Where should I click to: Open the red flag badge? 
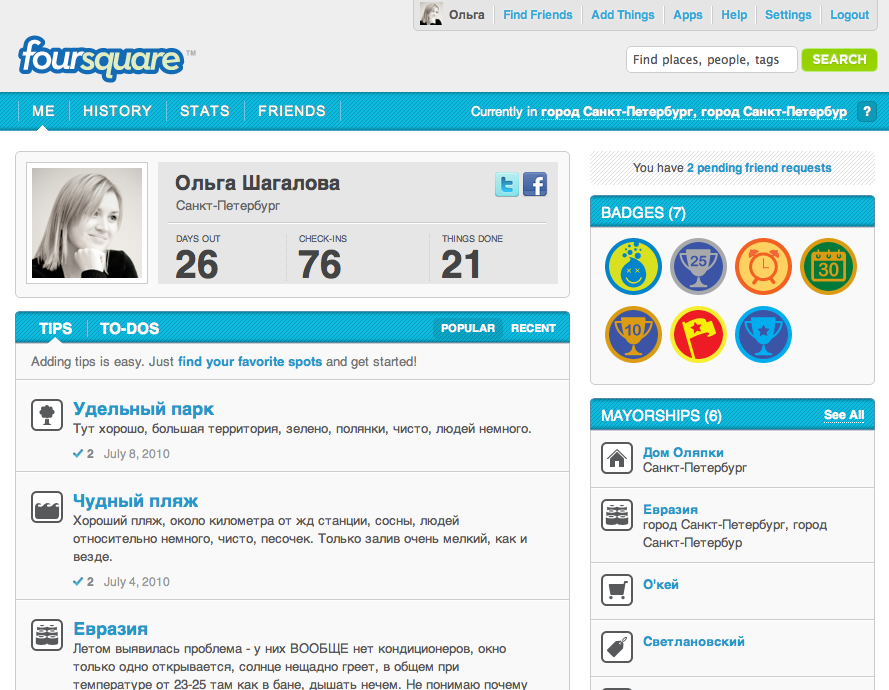point(698,335)
